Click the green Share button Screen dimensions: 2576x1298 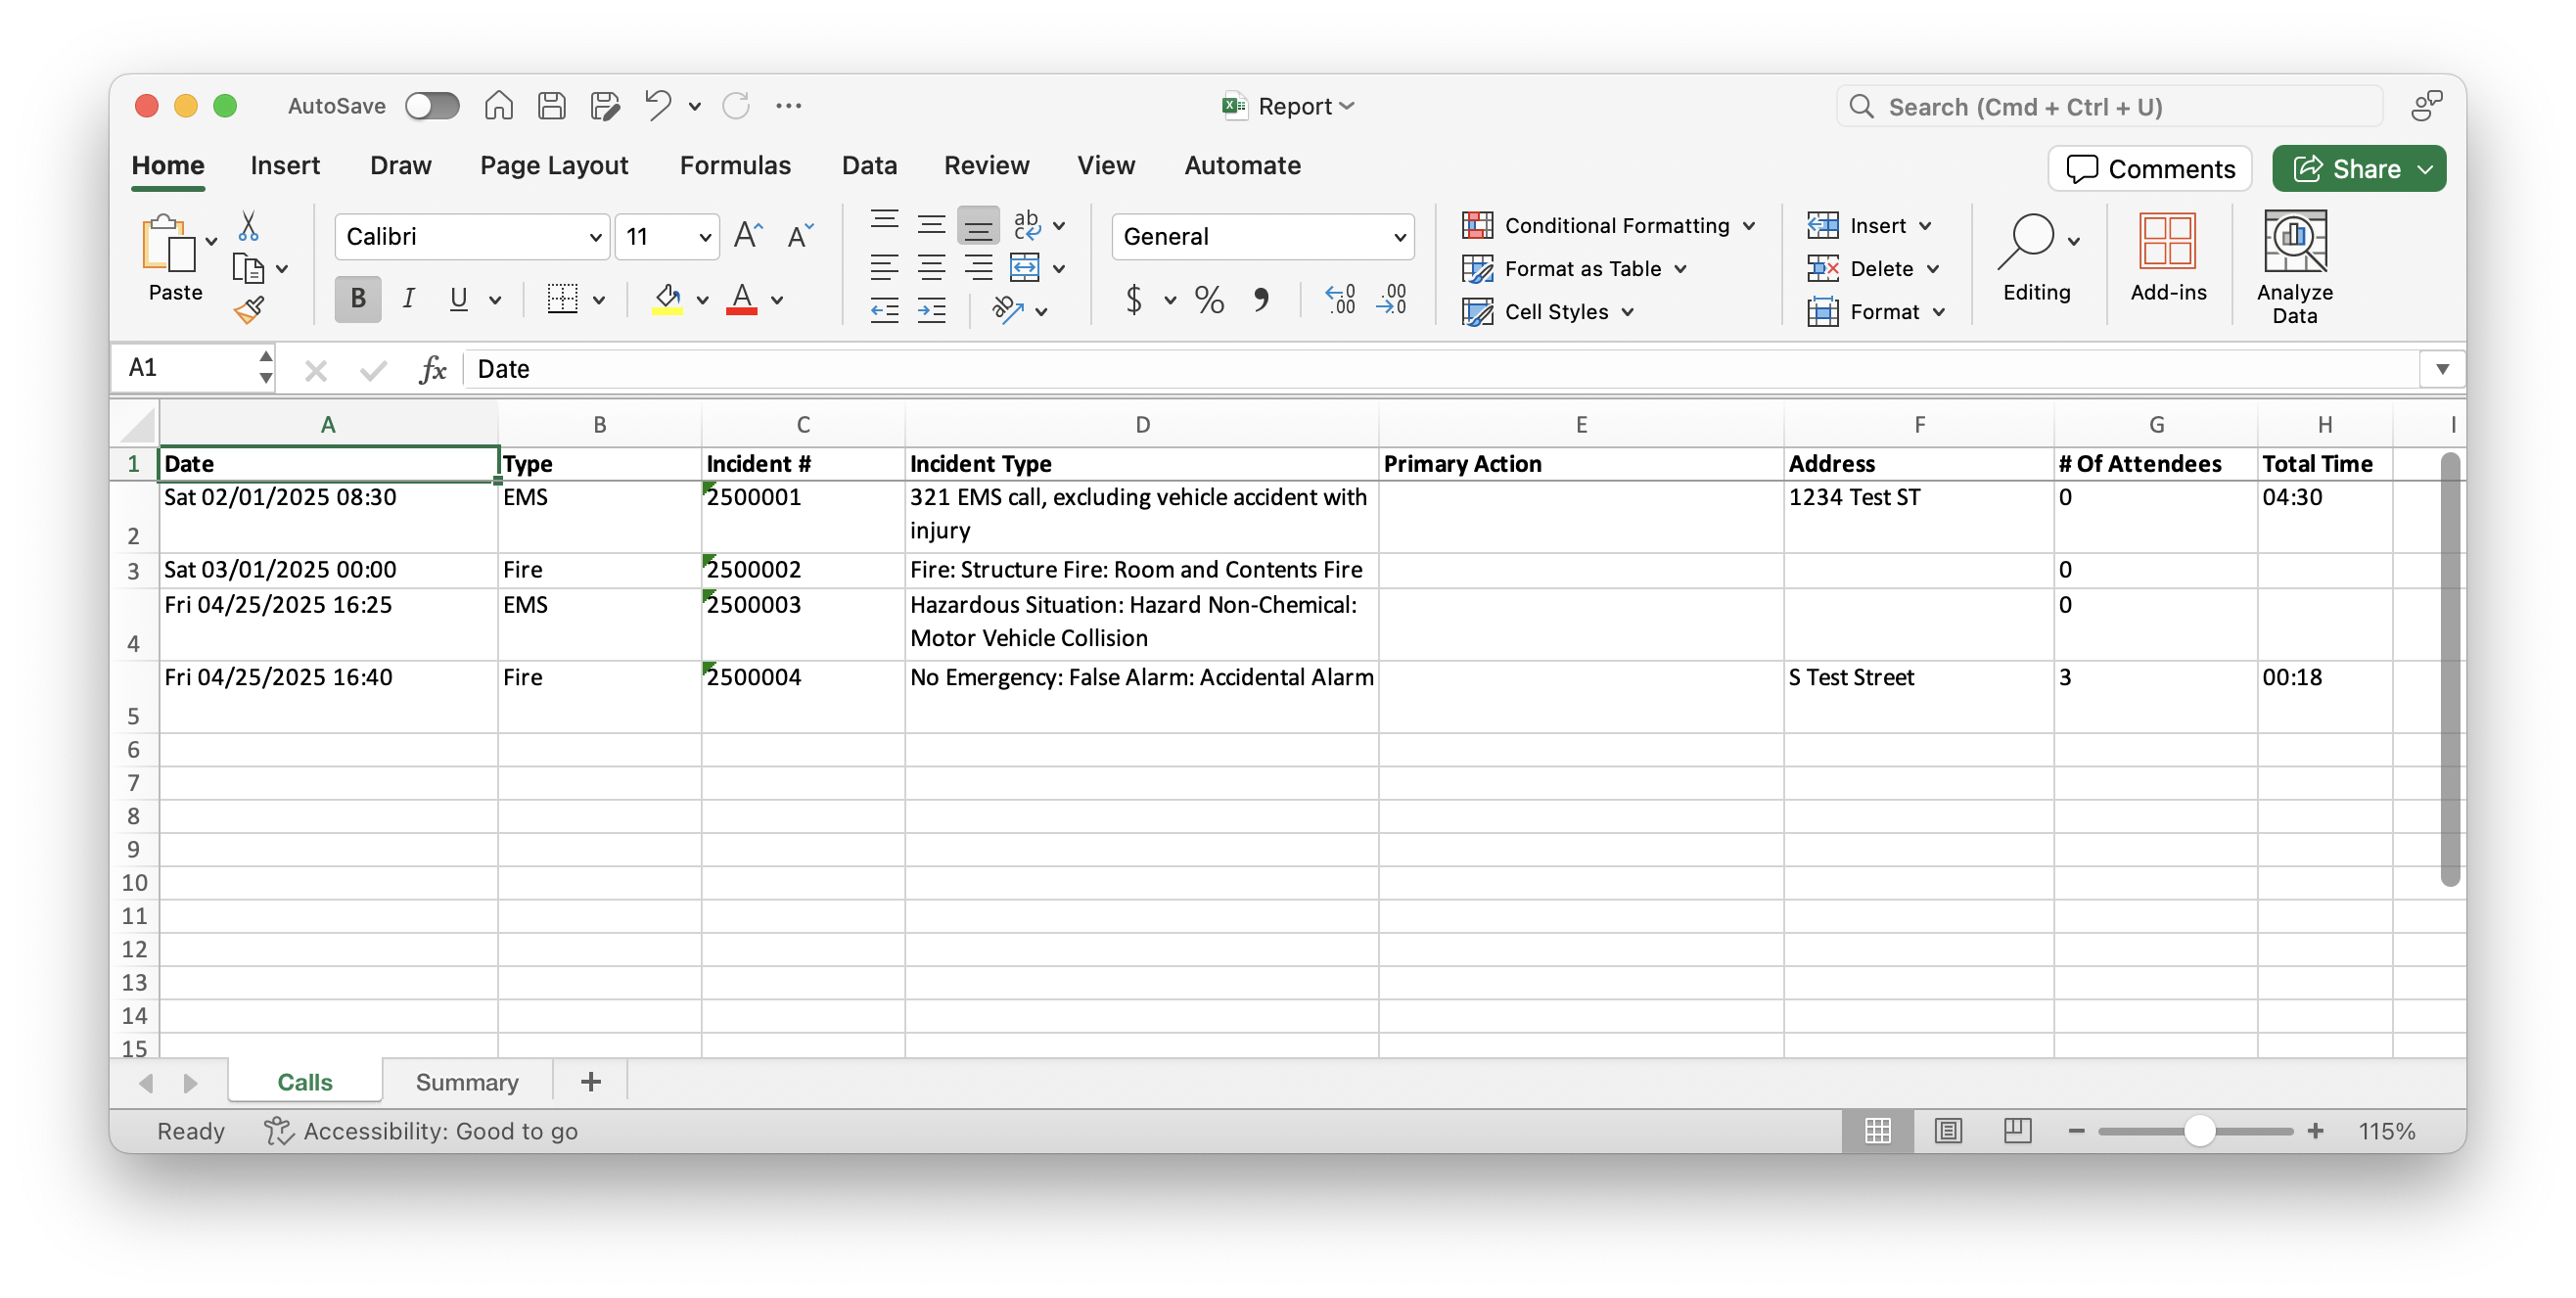pos(2358,168)
